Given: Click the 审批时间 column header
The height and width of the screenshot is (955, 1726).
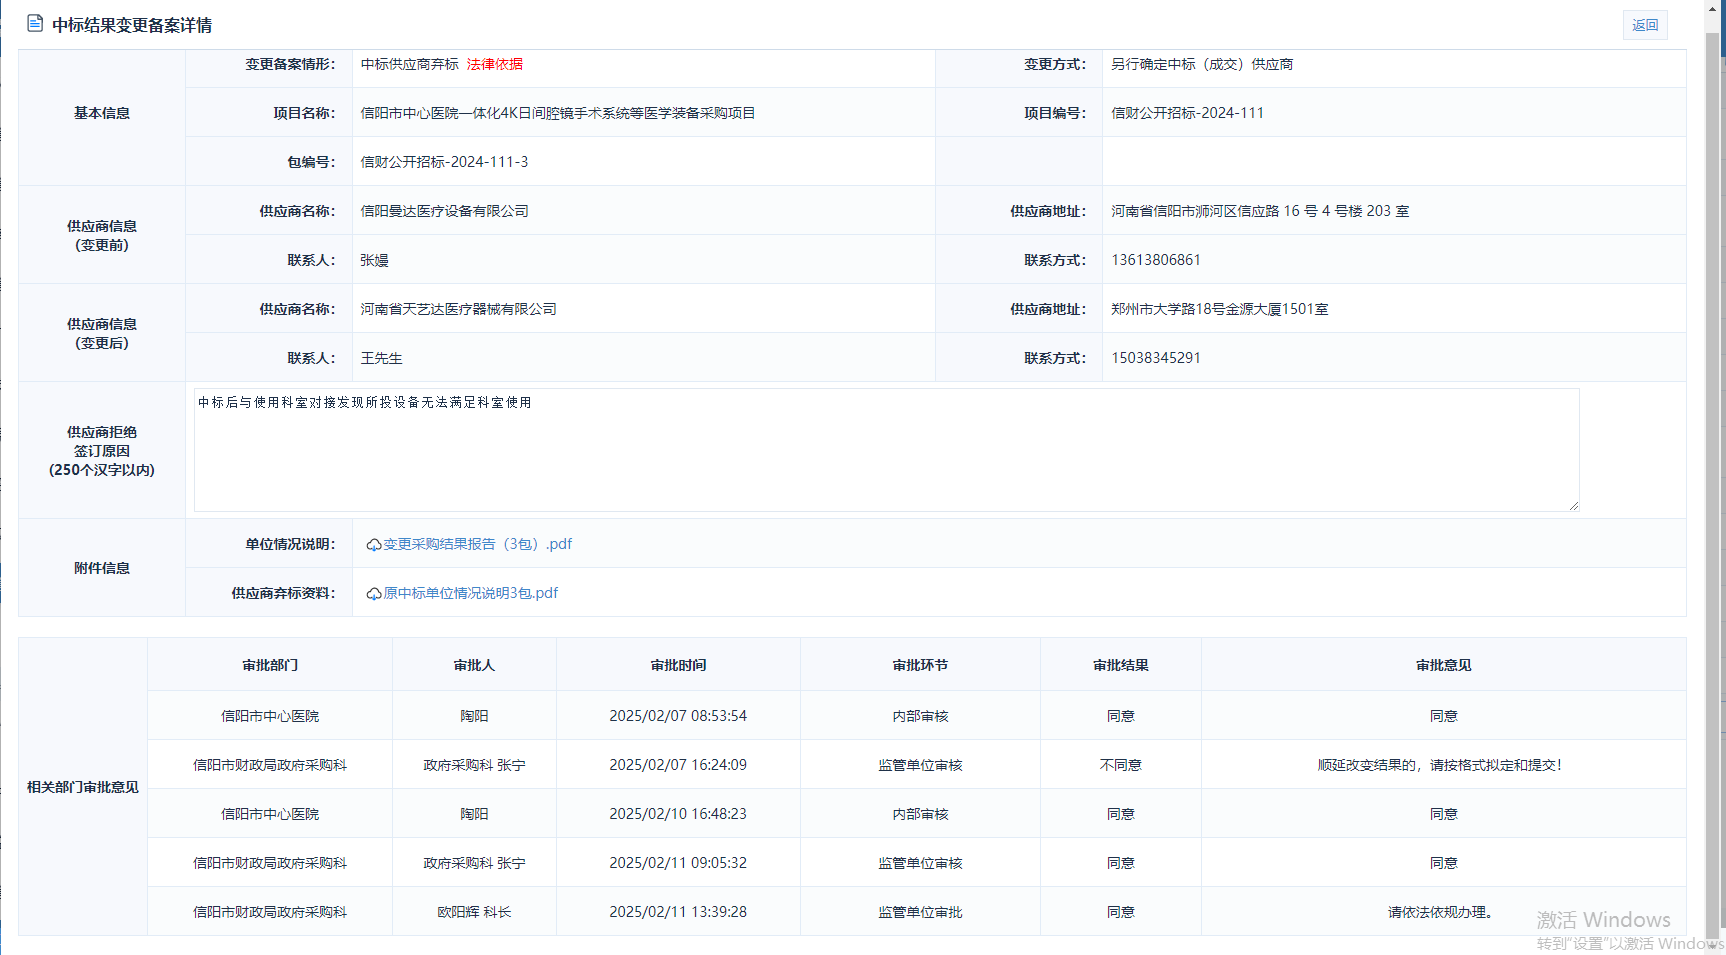Looking at the screenshot, I should (678, 665).
